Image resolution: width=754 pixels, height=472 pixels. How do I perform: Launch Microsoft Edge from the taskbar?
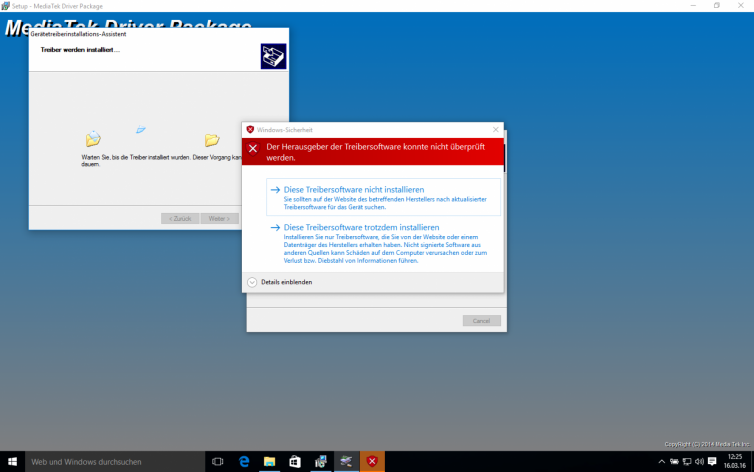(243, 462)
